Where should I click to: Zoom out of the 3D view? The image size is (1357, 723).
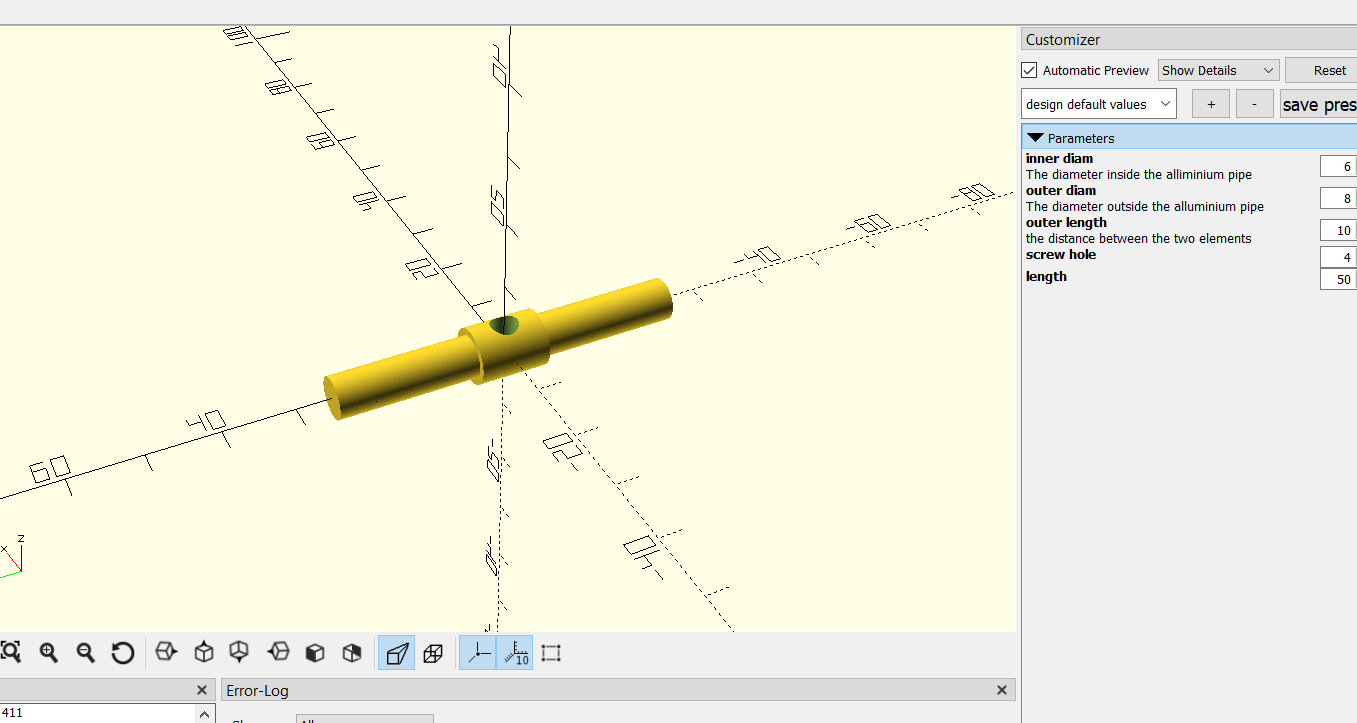[x=86, y=653]
